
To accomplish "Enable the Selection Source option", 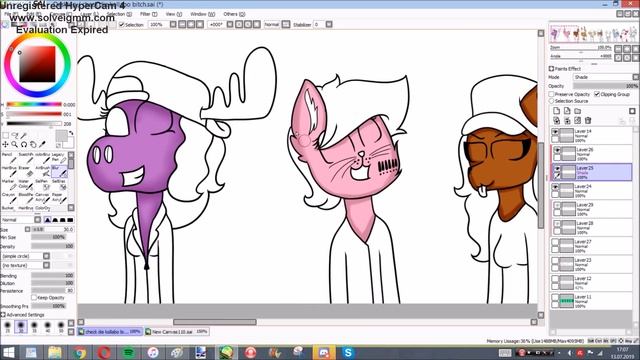I will [551, 101].
